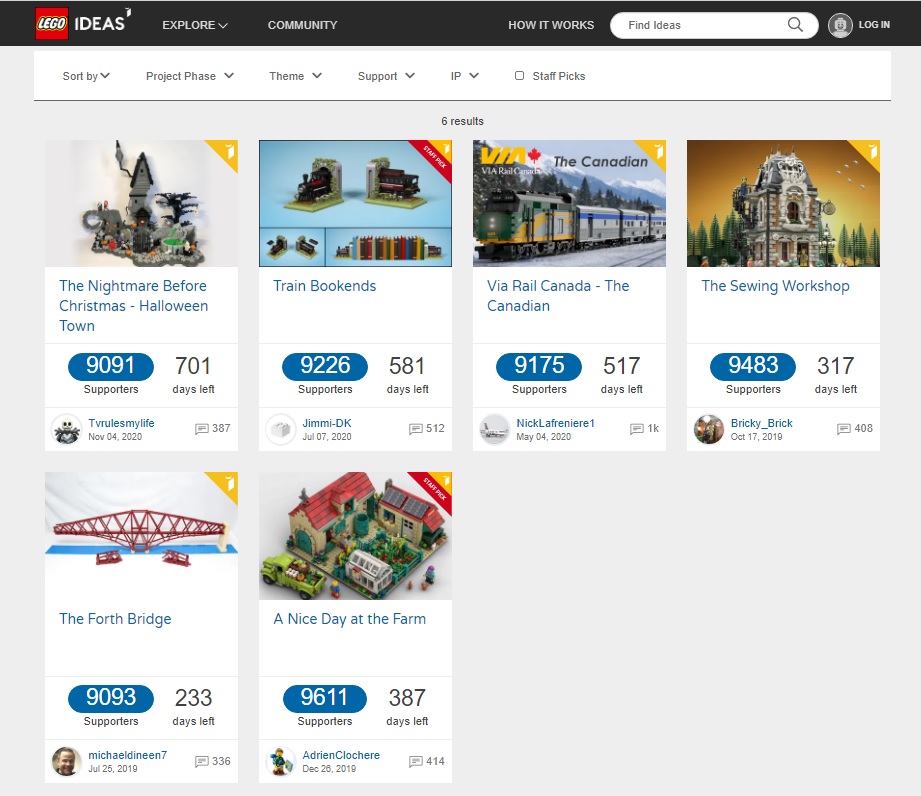
Task: Click the 9611 supporters badge
Action: click(325, 698)
